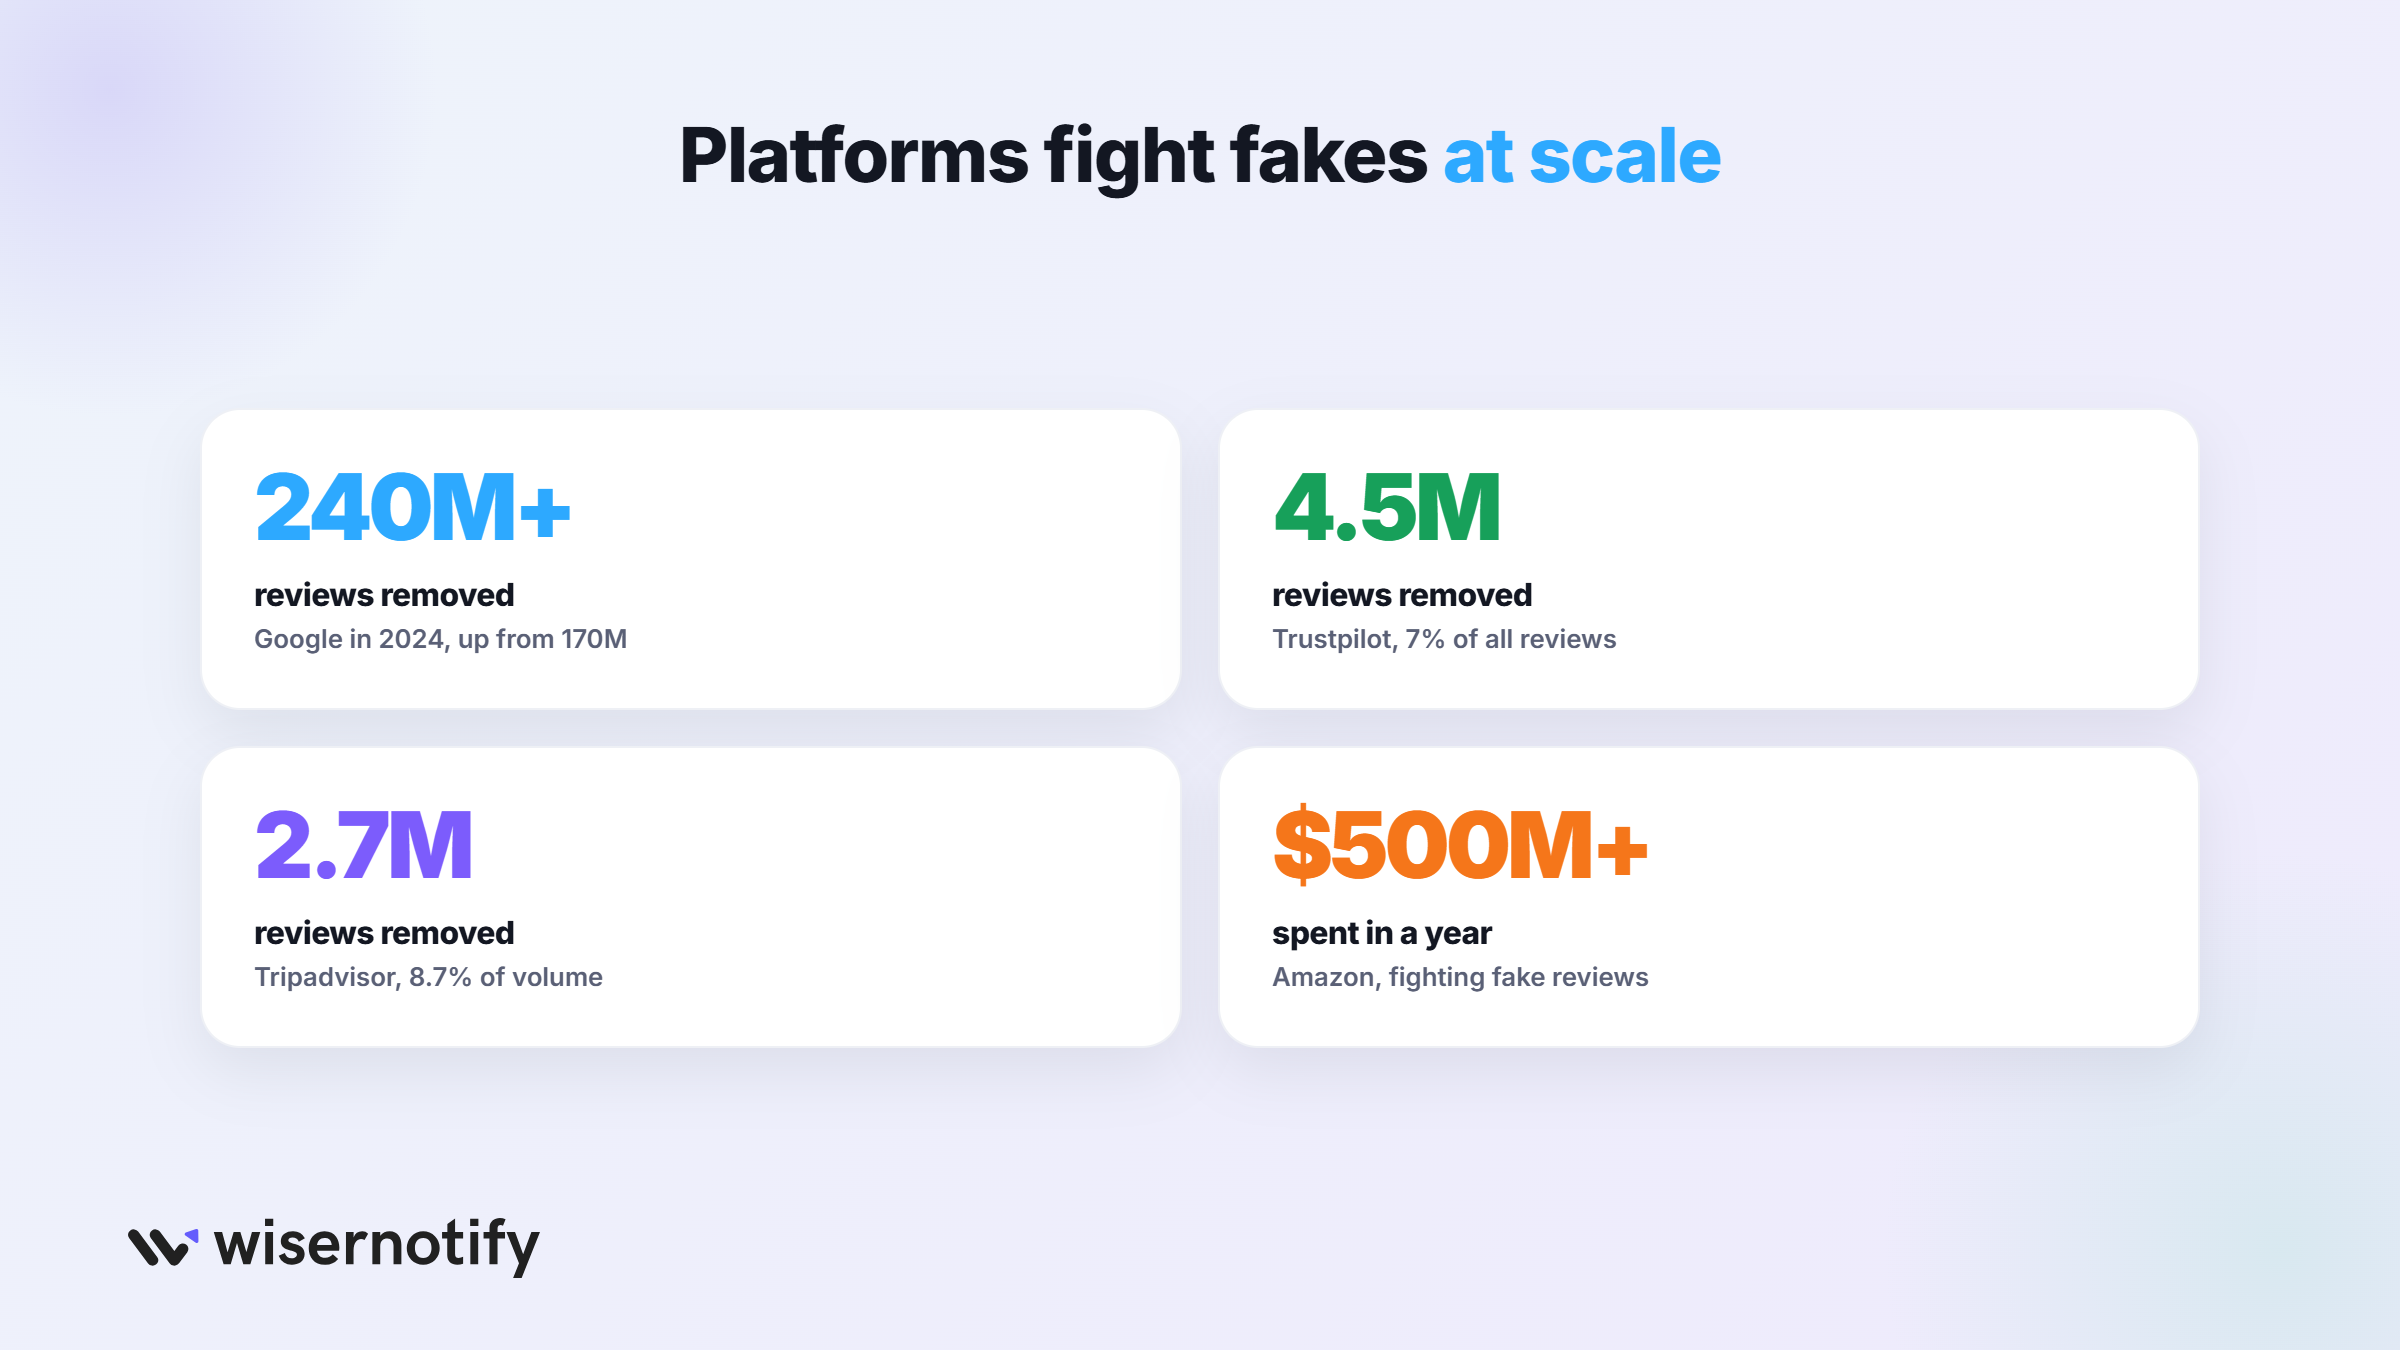
Task: Click the 'Platforms fight fakes' heading
Action: pos(1054,157)
